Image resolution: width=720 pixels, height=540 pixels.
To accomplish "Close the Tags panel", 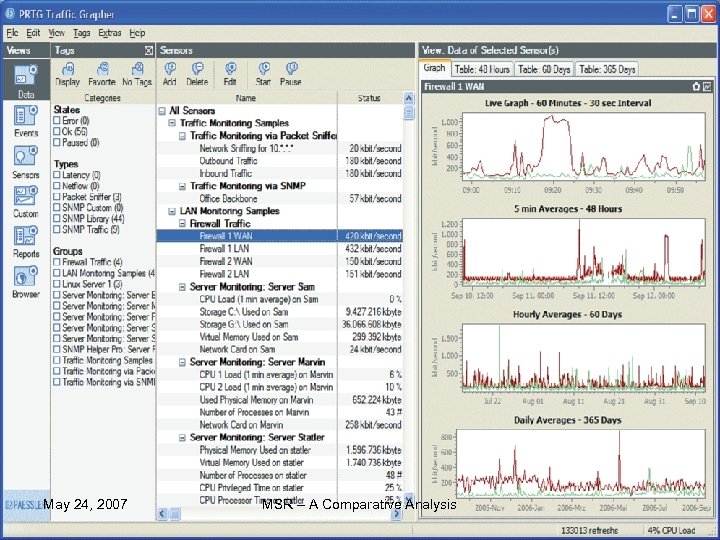I will [149, 51].
